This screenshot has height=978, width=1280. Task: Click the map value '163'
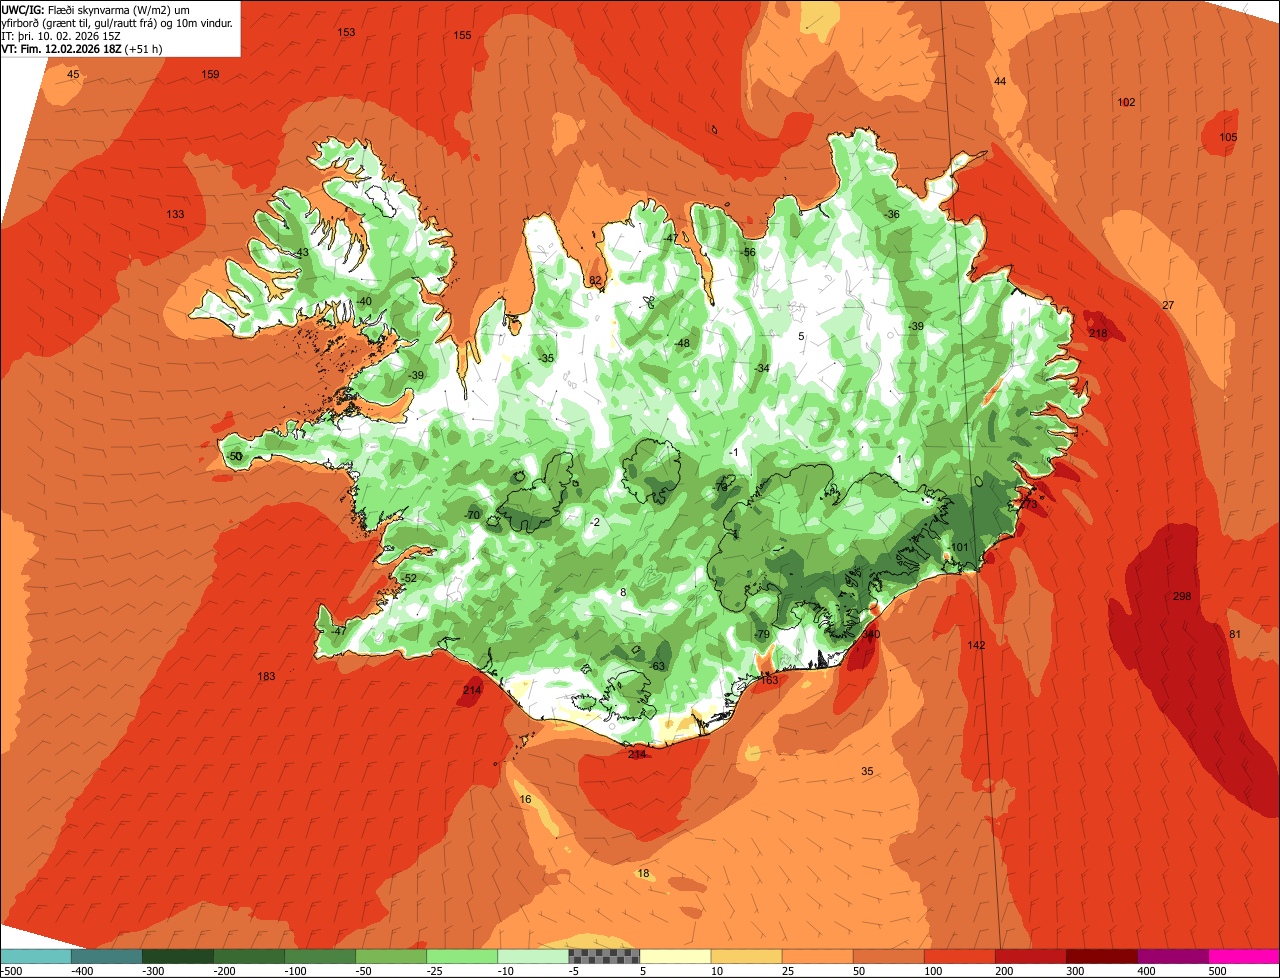click(x=769, y=680)
